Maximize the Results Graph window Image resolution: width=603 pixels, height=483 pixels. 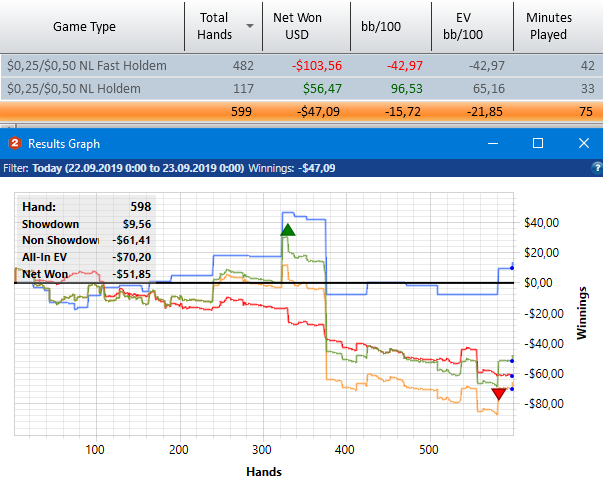538,143
